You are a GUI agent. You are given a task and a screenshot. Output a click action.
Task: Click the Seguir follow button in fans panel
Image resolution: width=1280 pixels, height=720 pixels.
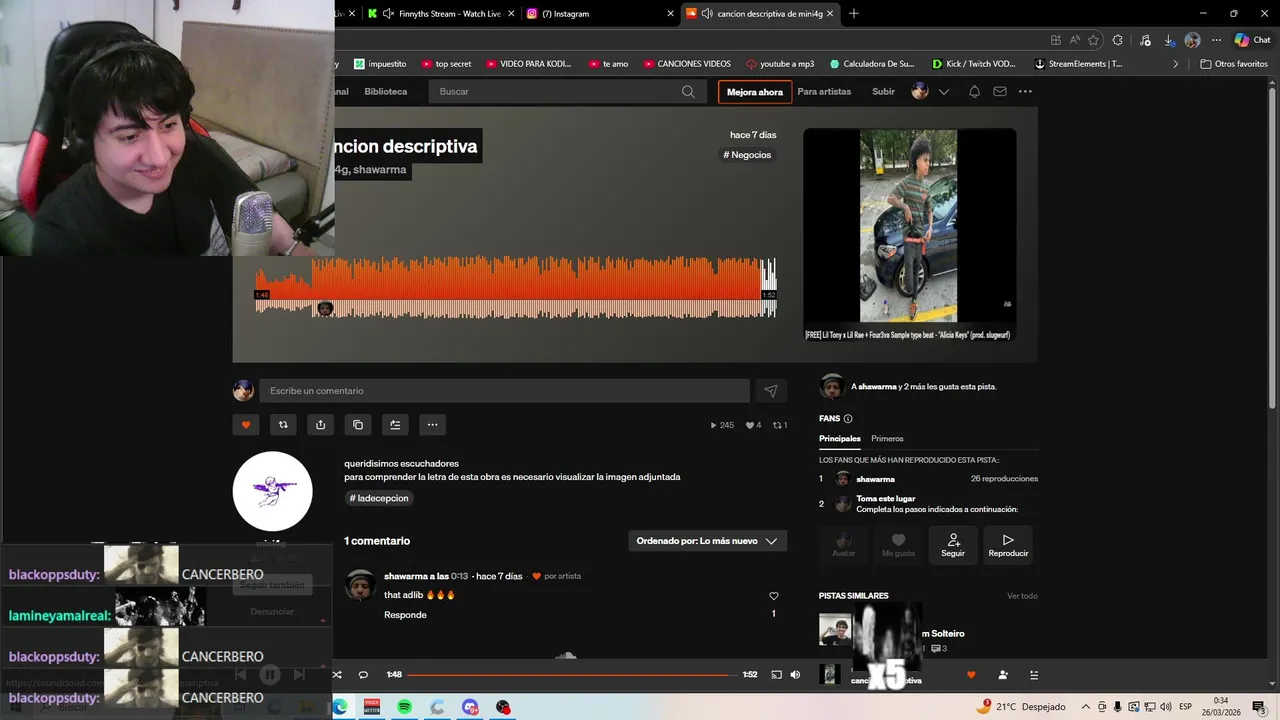pos(953,545)
